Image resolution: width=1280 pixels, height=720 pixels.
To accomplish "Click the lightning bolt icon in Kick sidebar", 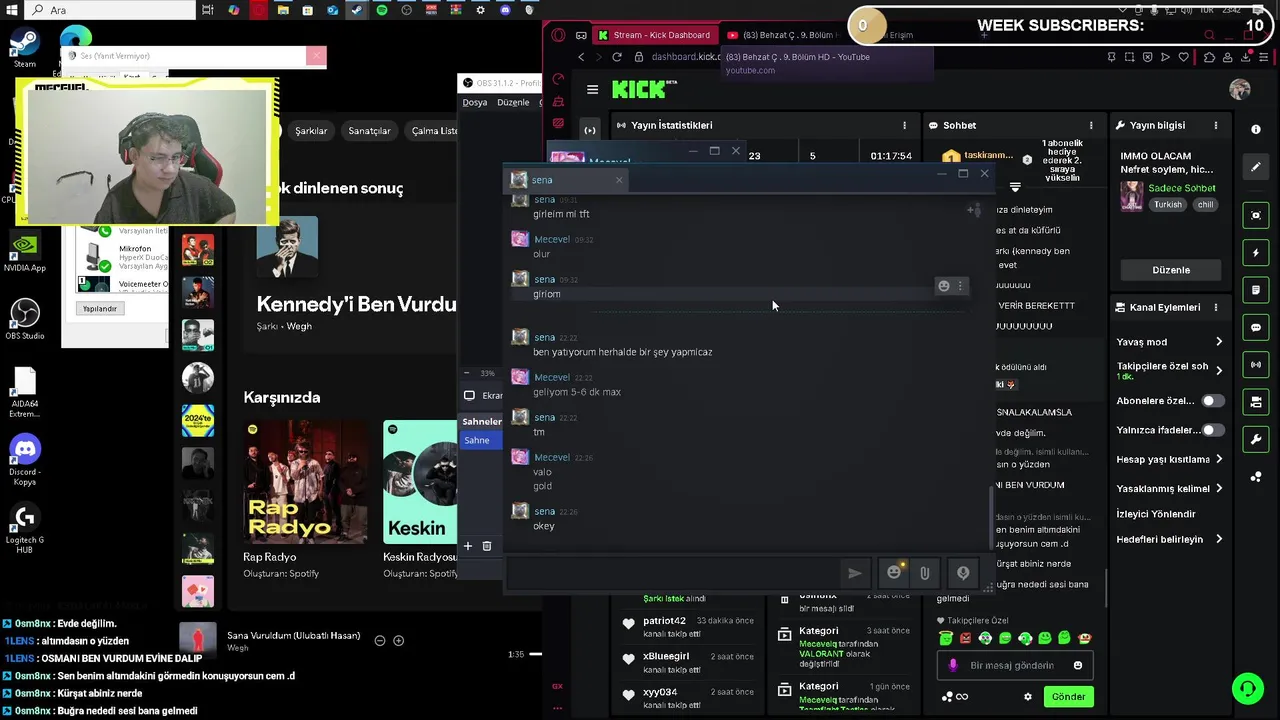I will click(x=1256, y=253).
